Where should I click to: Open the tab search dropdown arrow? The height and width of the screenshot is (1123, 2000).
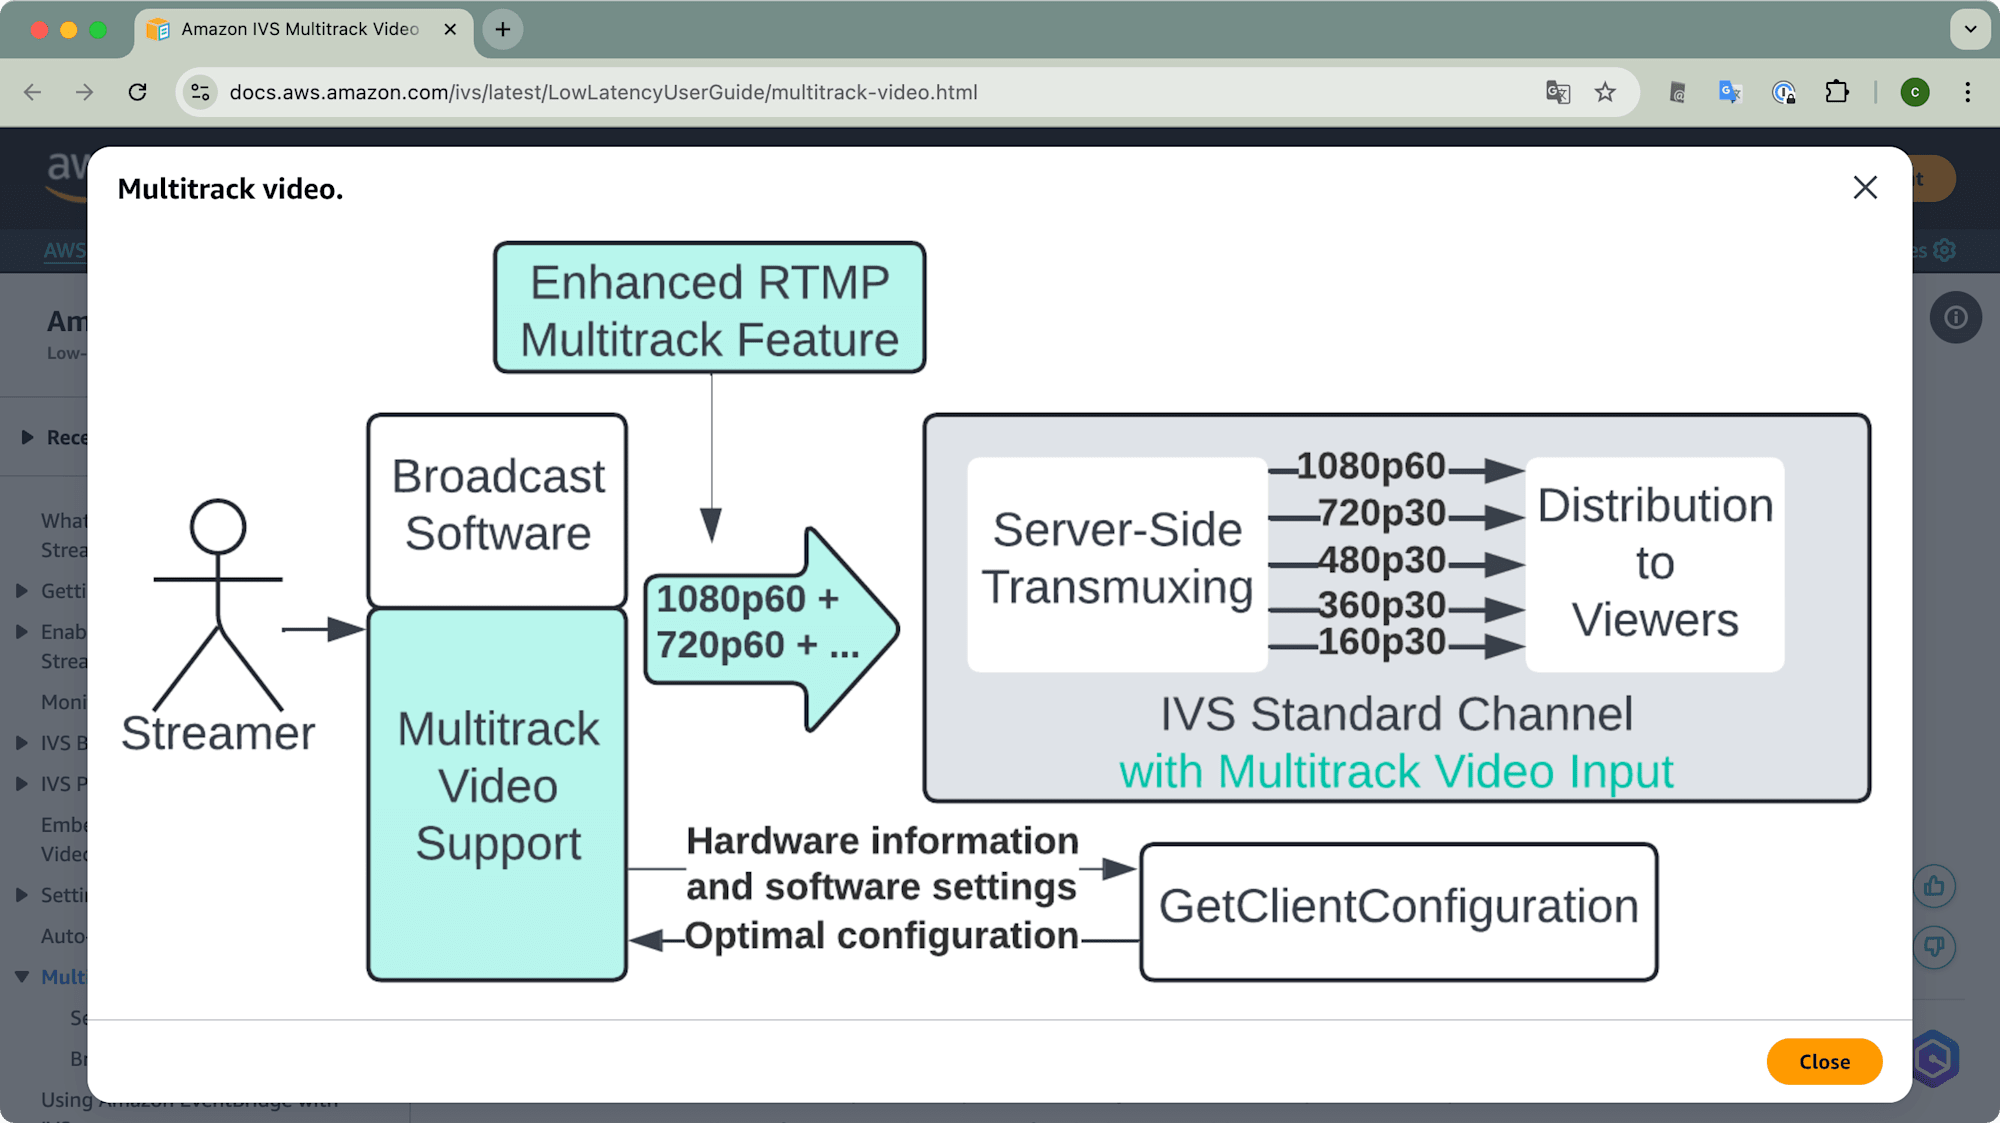point(1970,29)
